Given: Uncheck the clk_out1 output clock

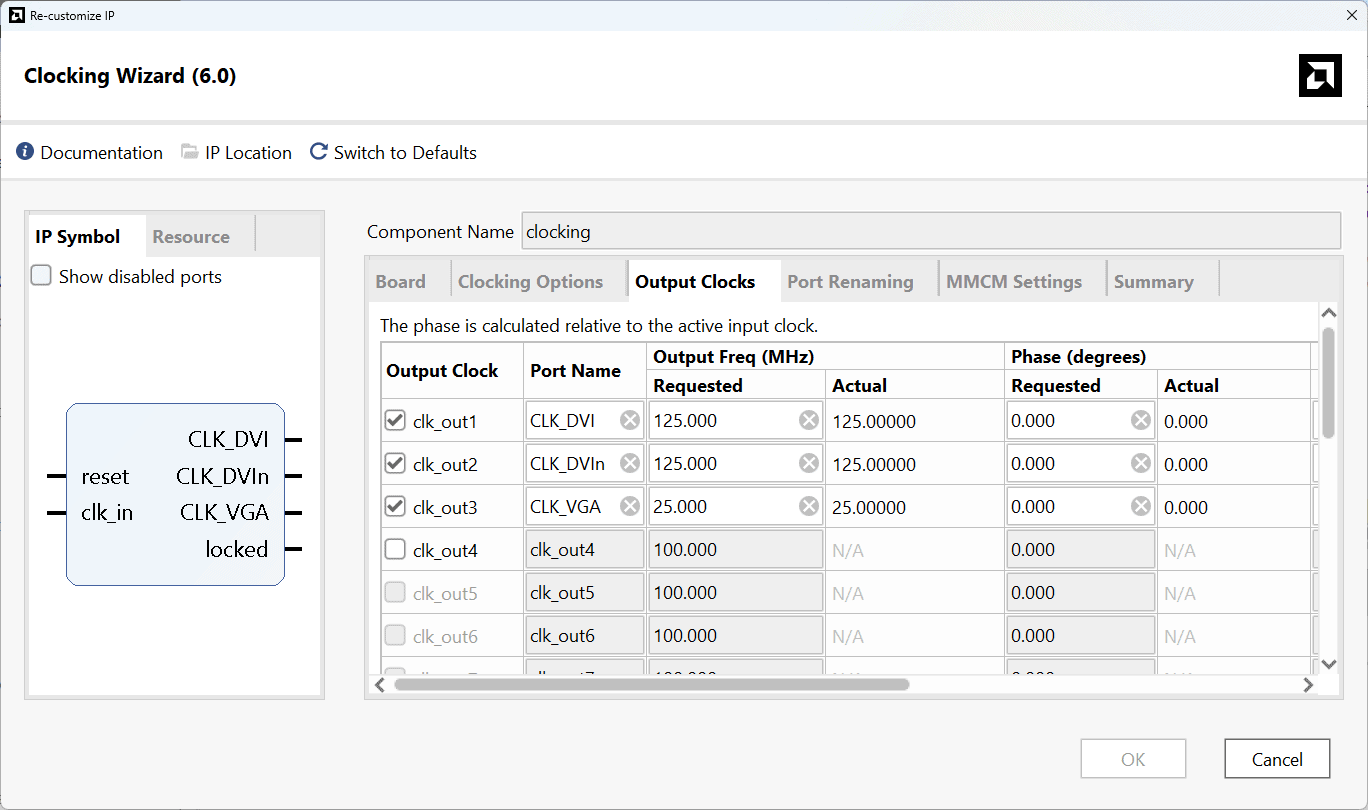Looking at the screenshot, I should coord(395,421).
